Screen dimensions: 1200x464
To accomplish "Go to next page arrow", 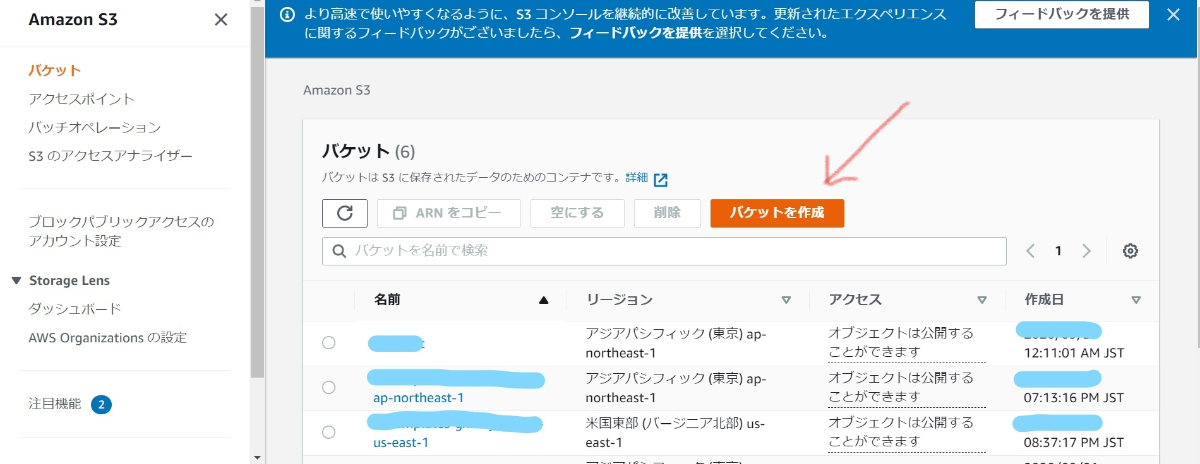I will pyautogui.click(x=1087, y=251).
